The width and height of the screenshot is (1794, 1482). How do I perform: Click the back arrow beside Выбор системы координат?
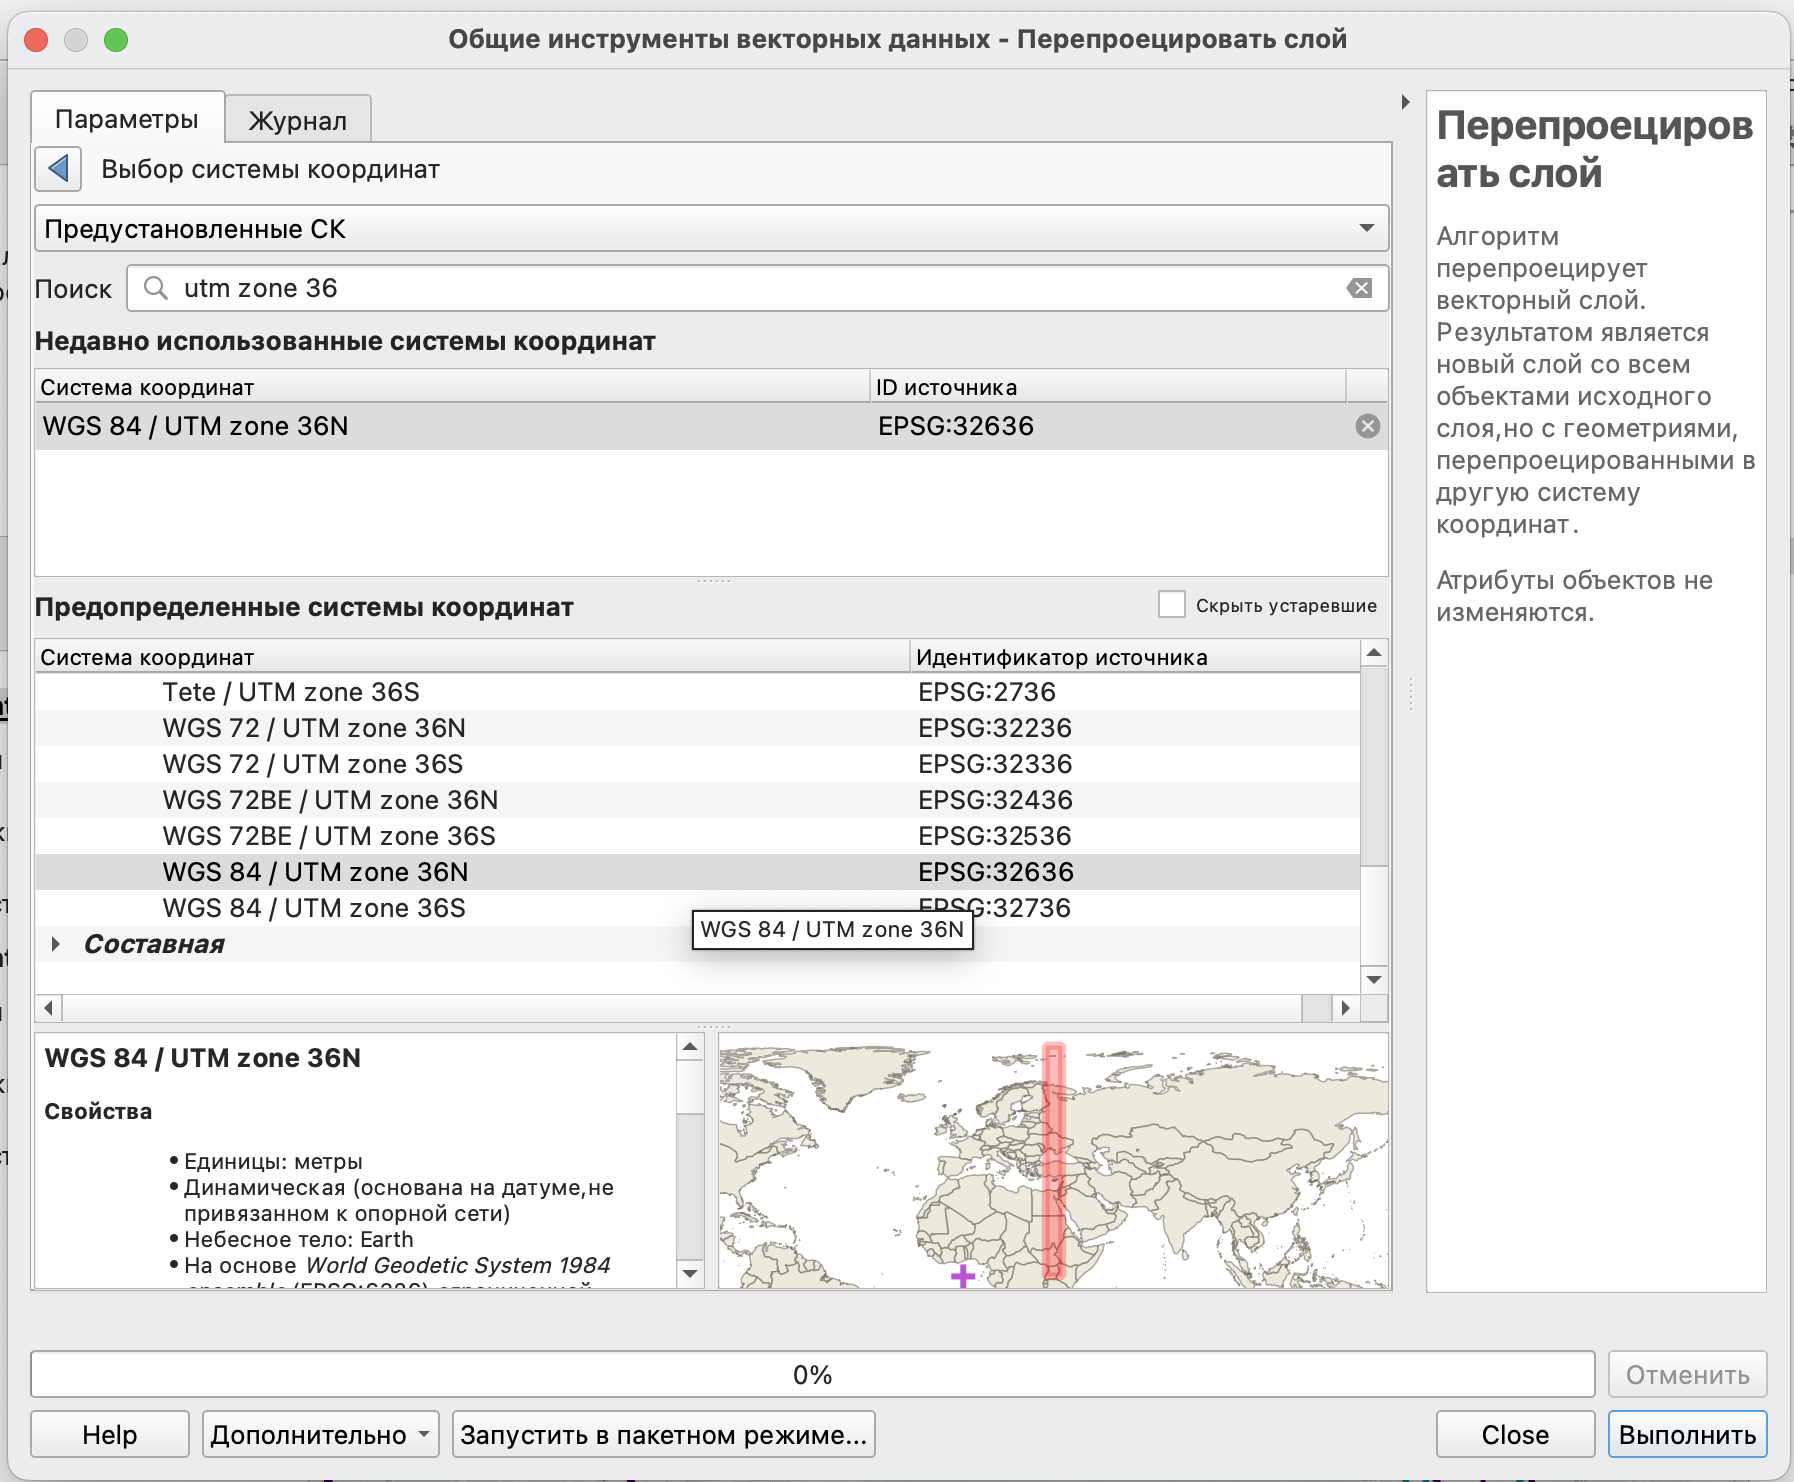click(x=58, y=169)
